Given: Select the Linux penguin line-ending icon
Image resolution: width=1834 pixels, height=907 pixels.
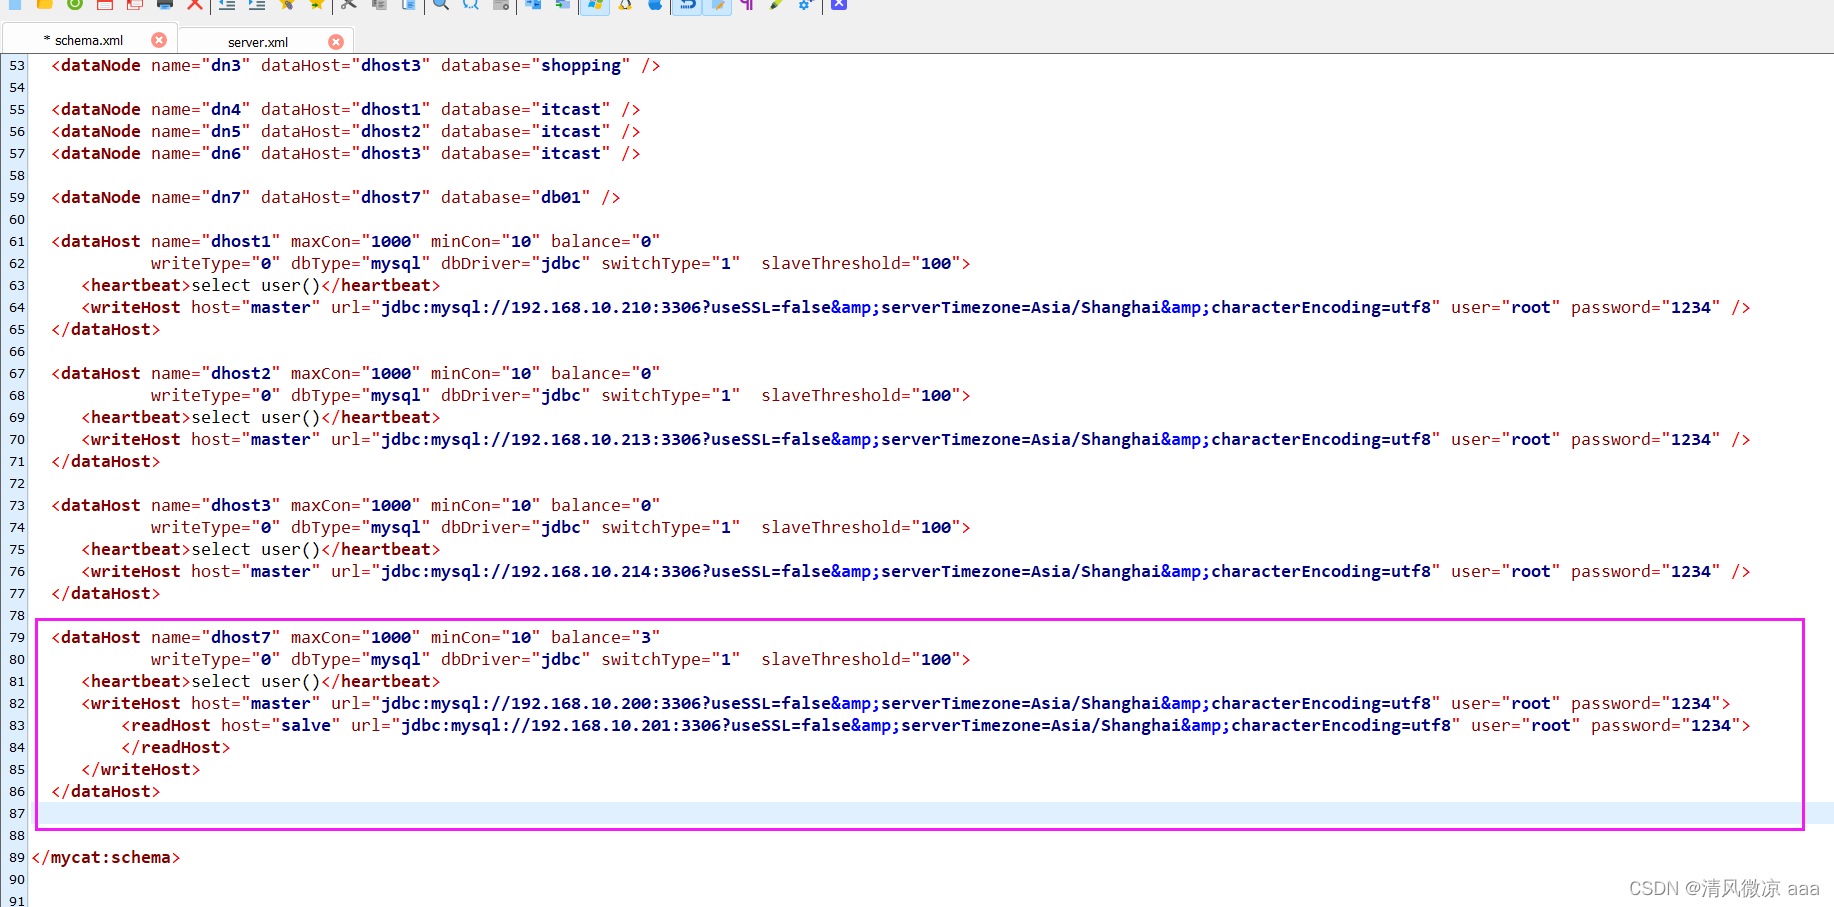Looking at the screenshot, I should (x=625, y=4).
